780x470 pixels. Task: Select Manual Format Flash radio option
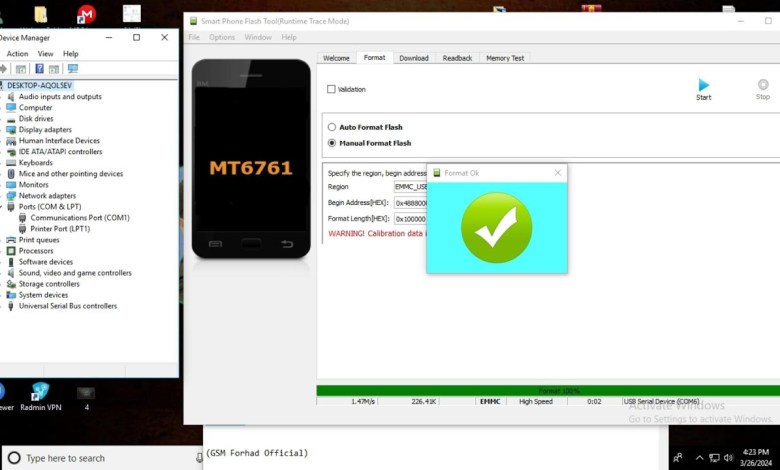point(332,143)
